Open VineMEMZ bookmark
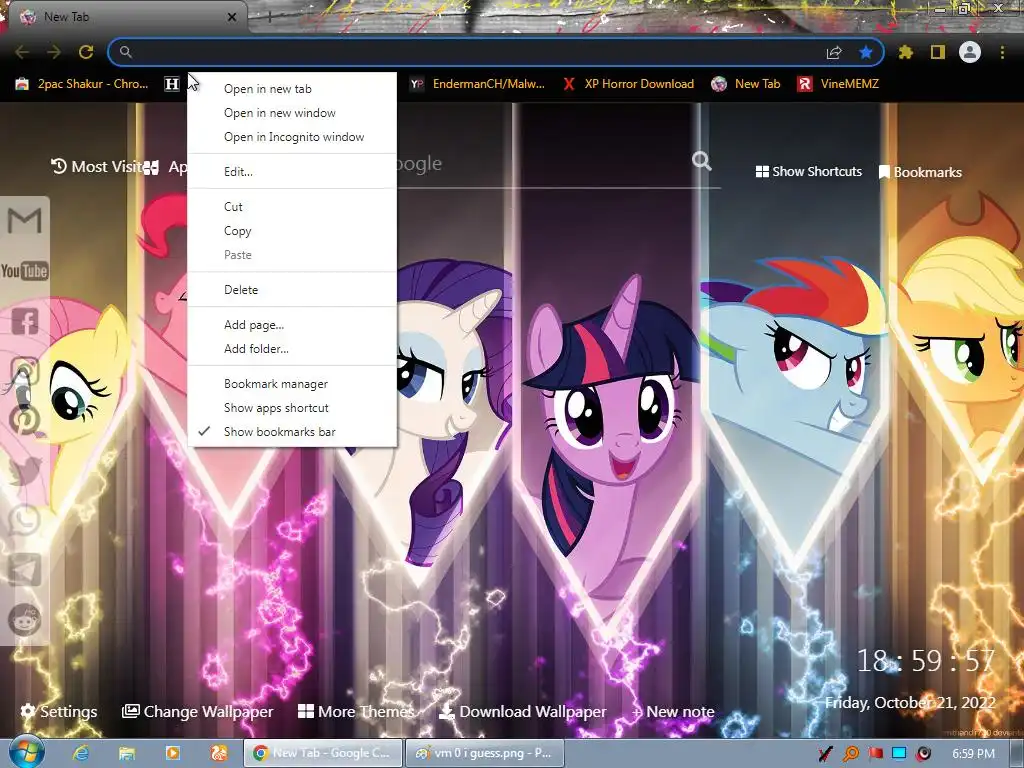Image resolution: width=1024 pixels, height=768 pixels. pos(839,84)
